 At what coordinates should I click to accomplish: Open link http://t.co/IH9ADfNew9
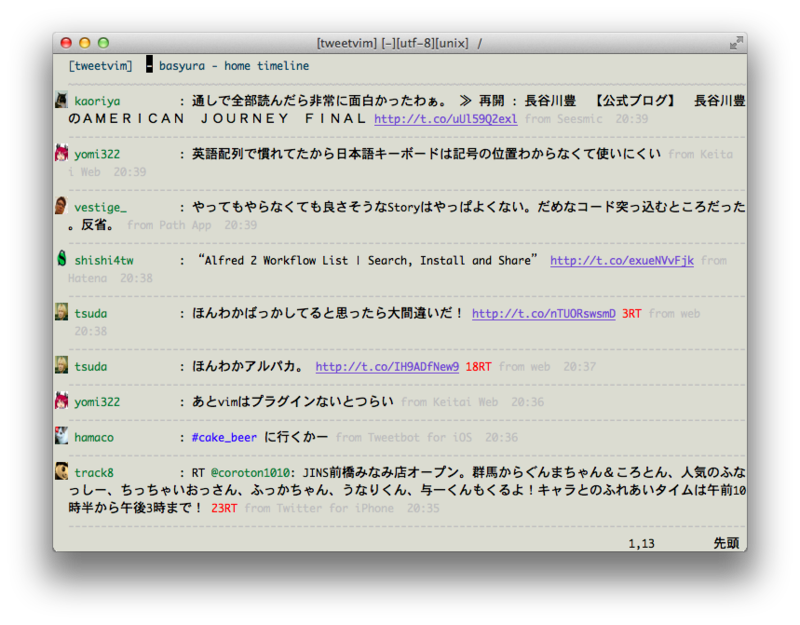(387, 367)
